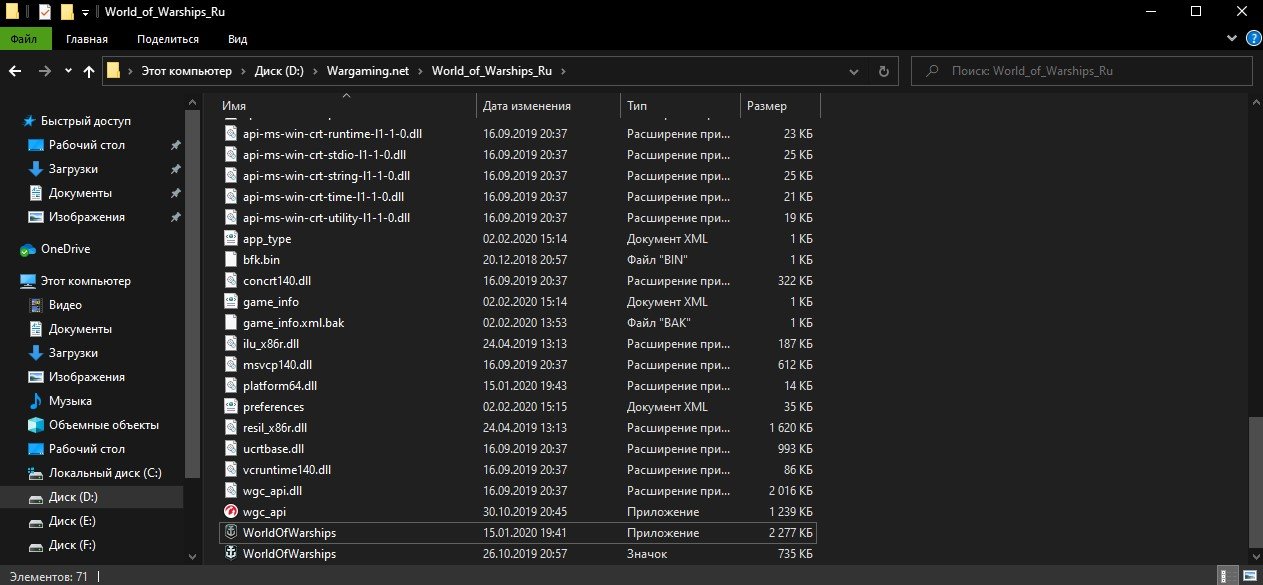Expand chevron after Диск (D:) breadcrumb
Screen dimensions: 1263x585
[316, 71]
